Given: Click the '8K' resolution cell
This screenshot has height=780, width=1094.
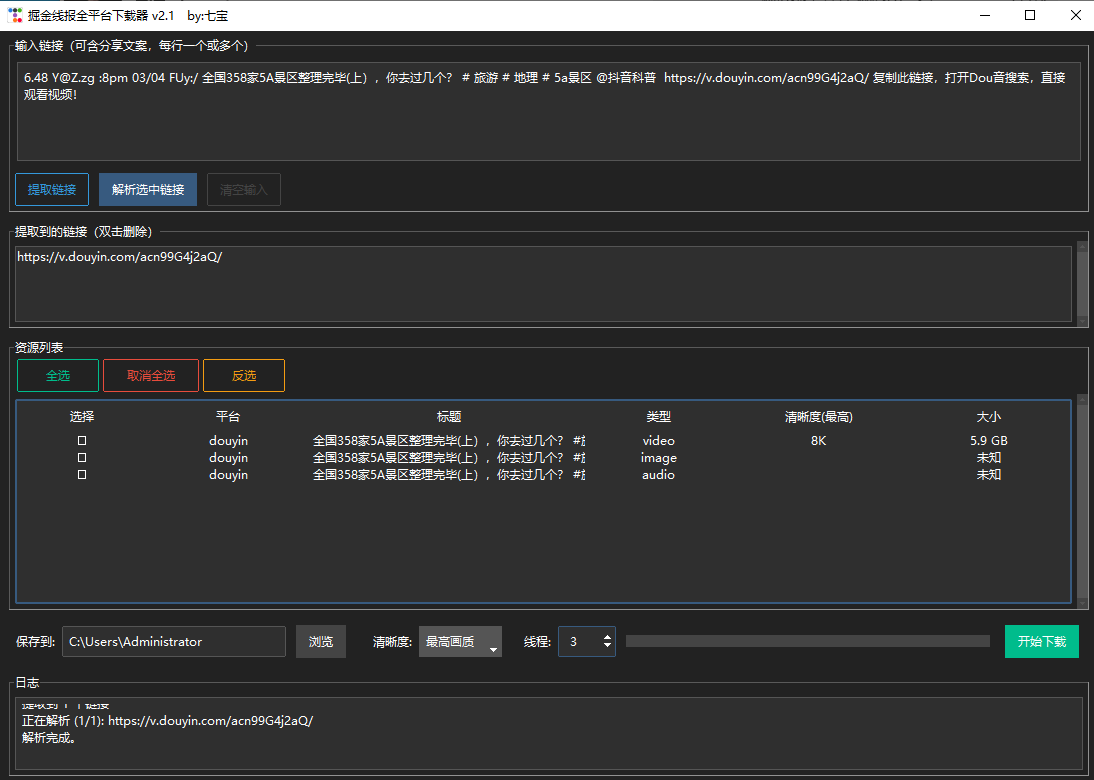Looking at the screenshot, I should click(x=818, y=441).
